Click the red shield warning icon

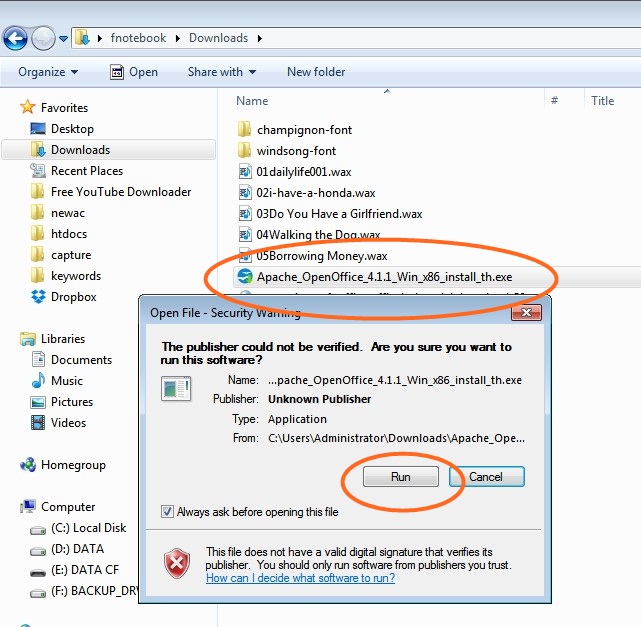coord(177,563)
